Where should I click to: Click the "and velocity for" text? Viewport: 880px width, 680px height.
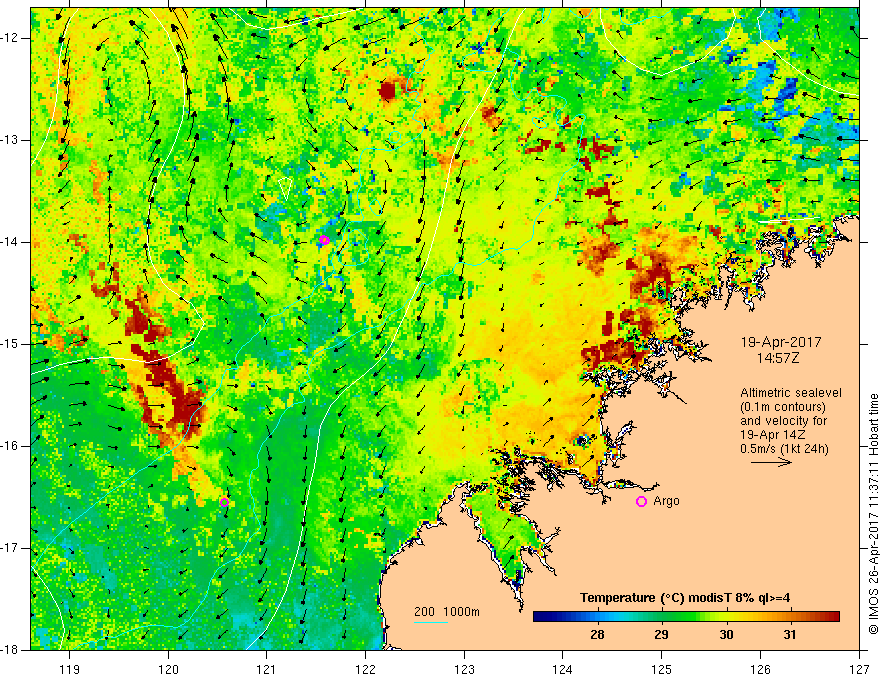click(x=783, y=421)
